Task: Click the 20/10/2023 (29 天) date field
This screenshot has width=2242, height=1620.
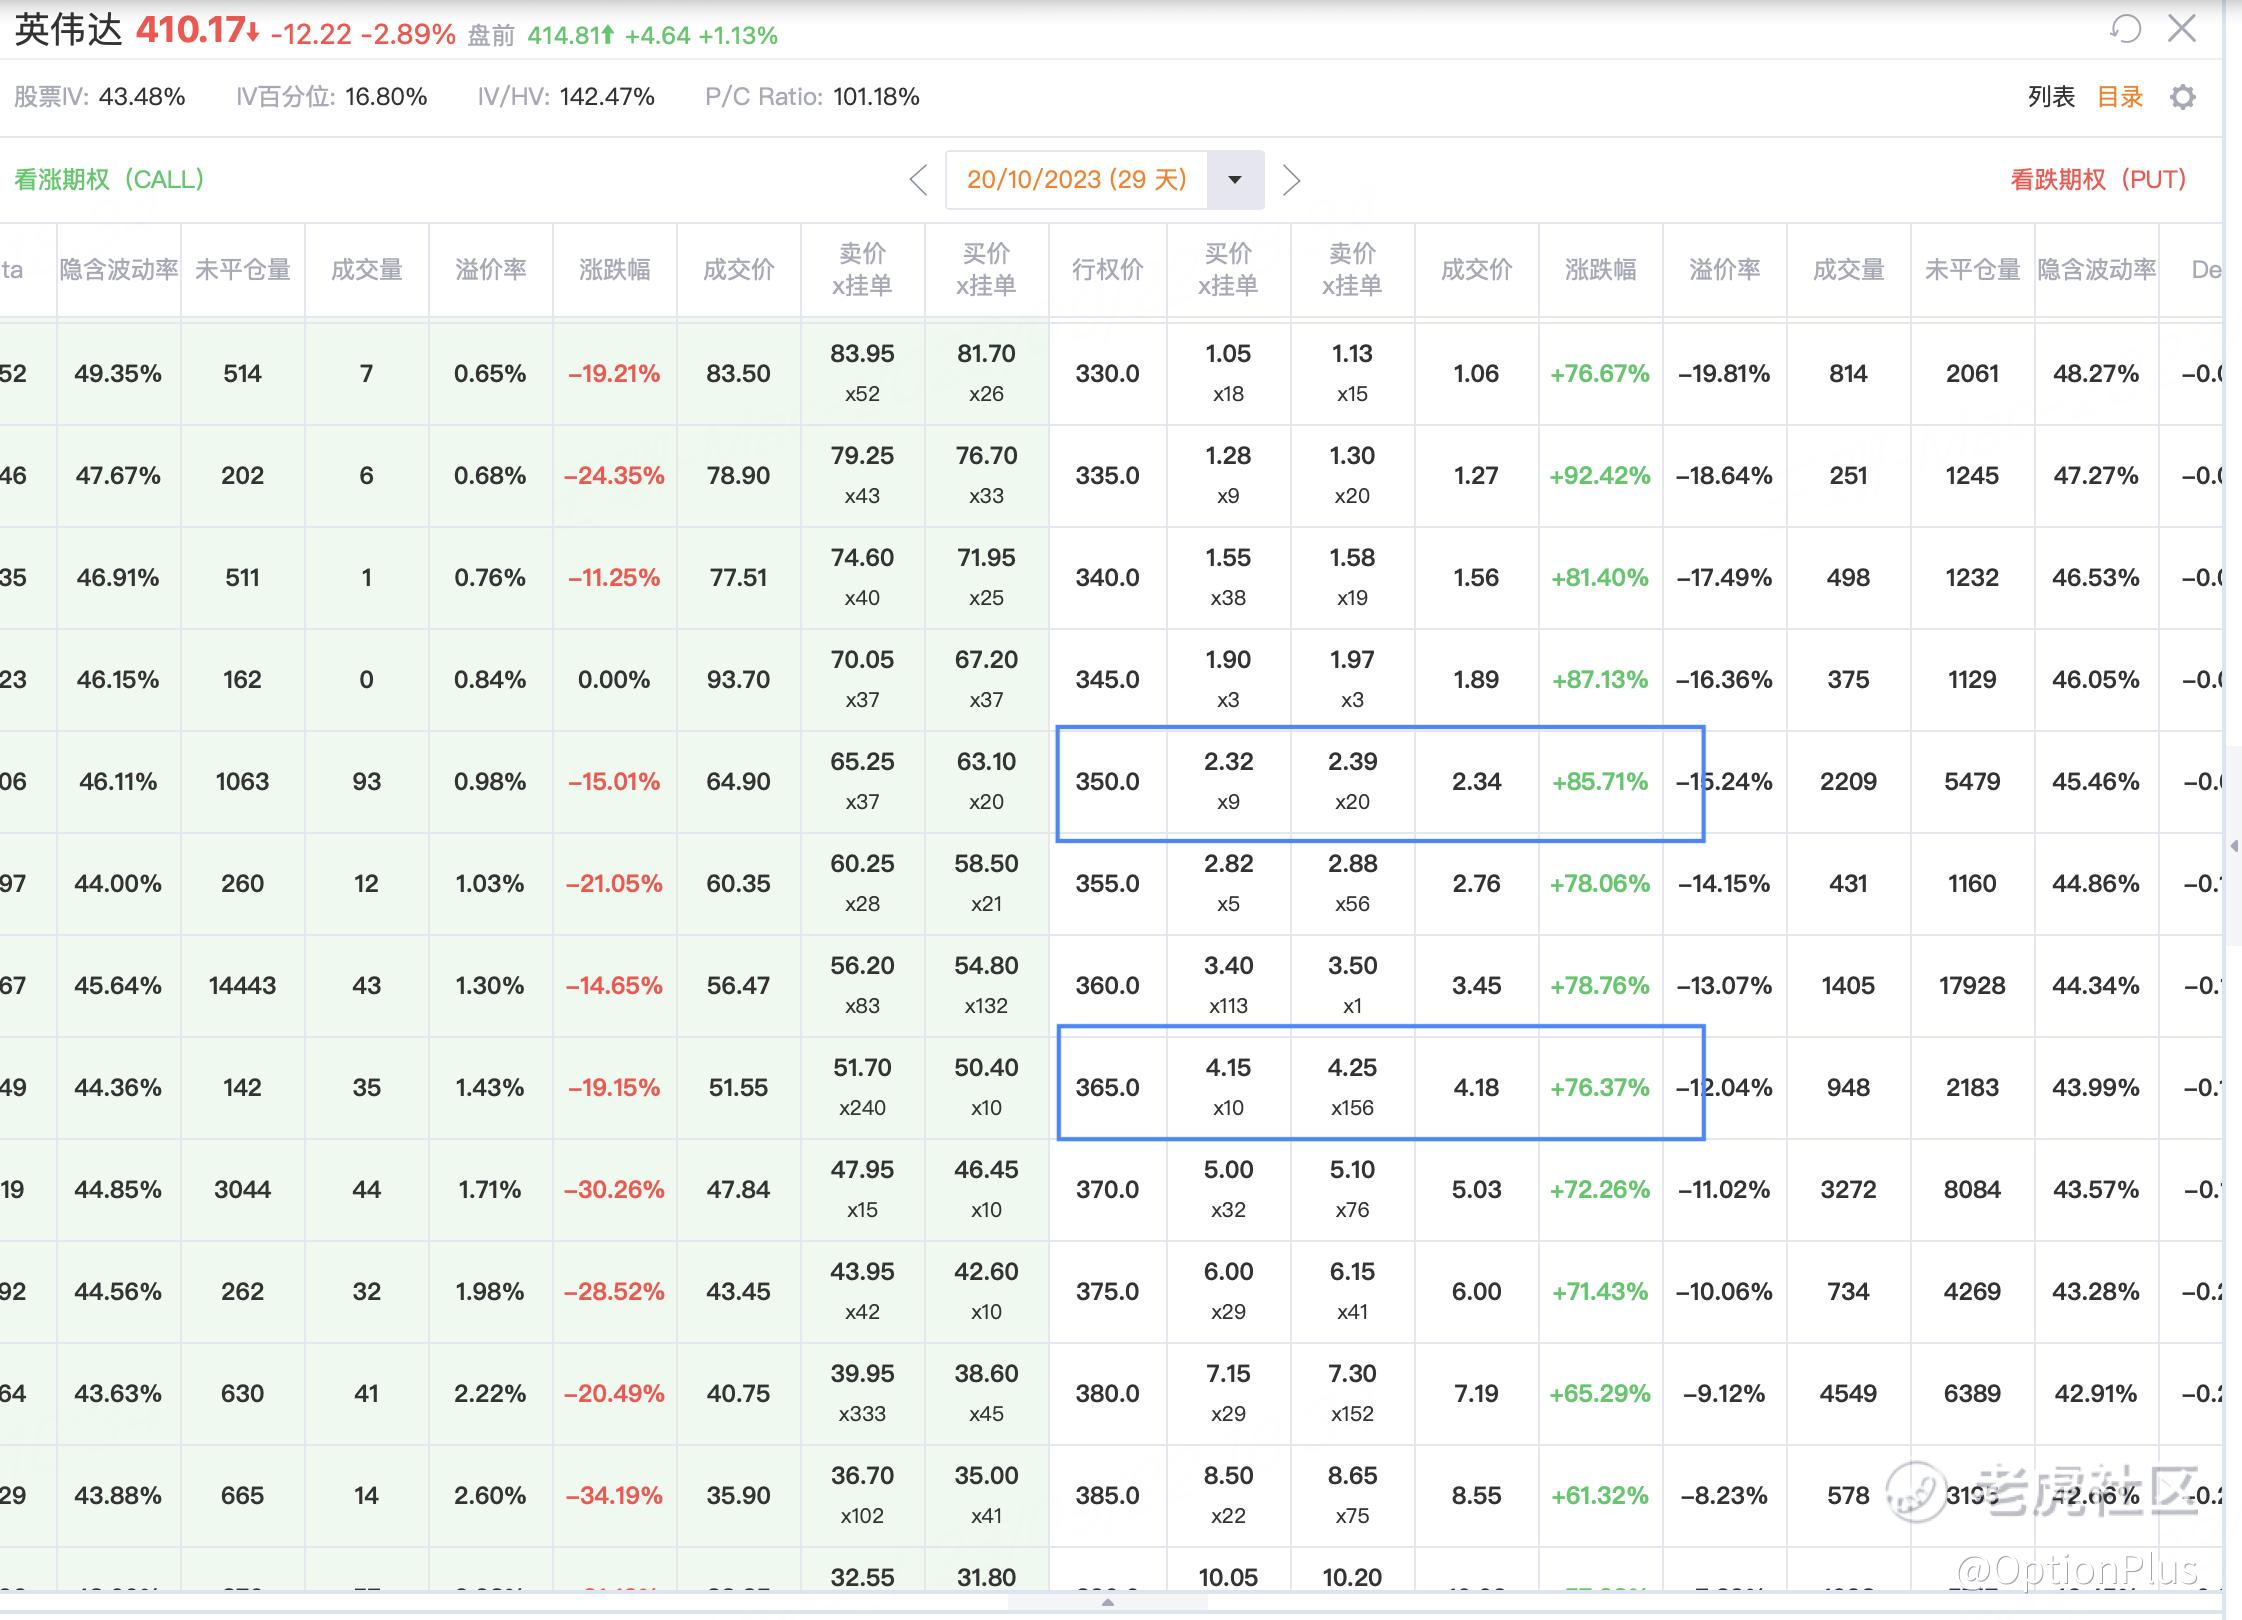Action: click(x=1077, y=180)
